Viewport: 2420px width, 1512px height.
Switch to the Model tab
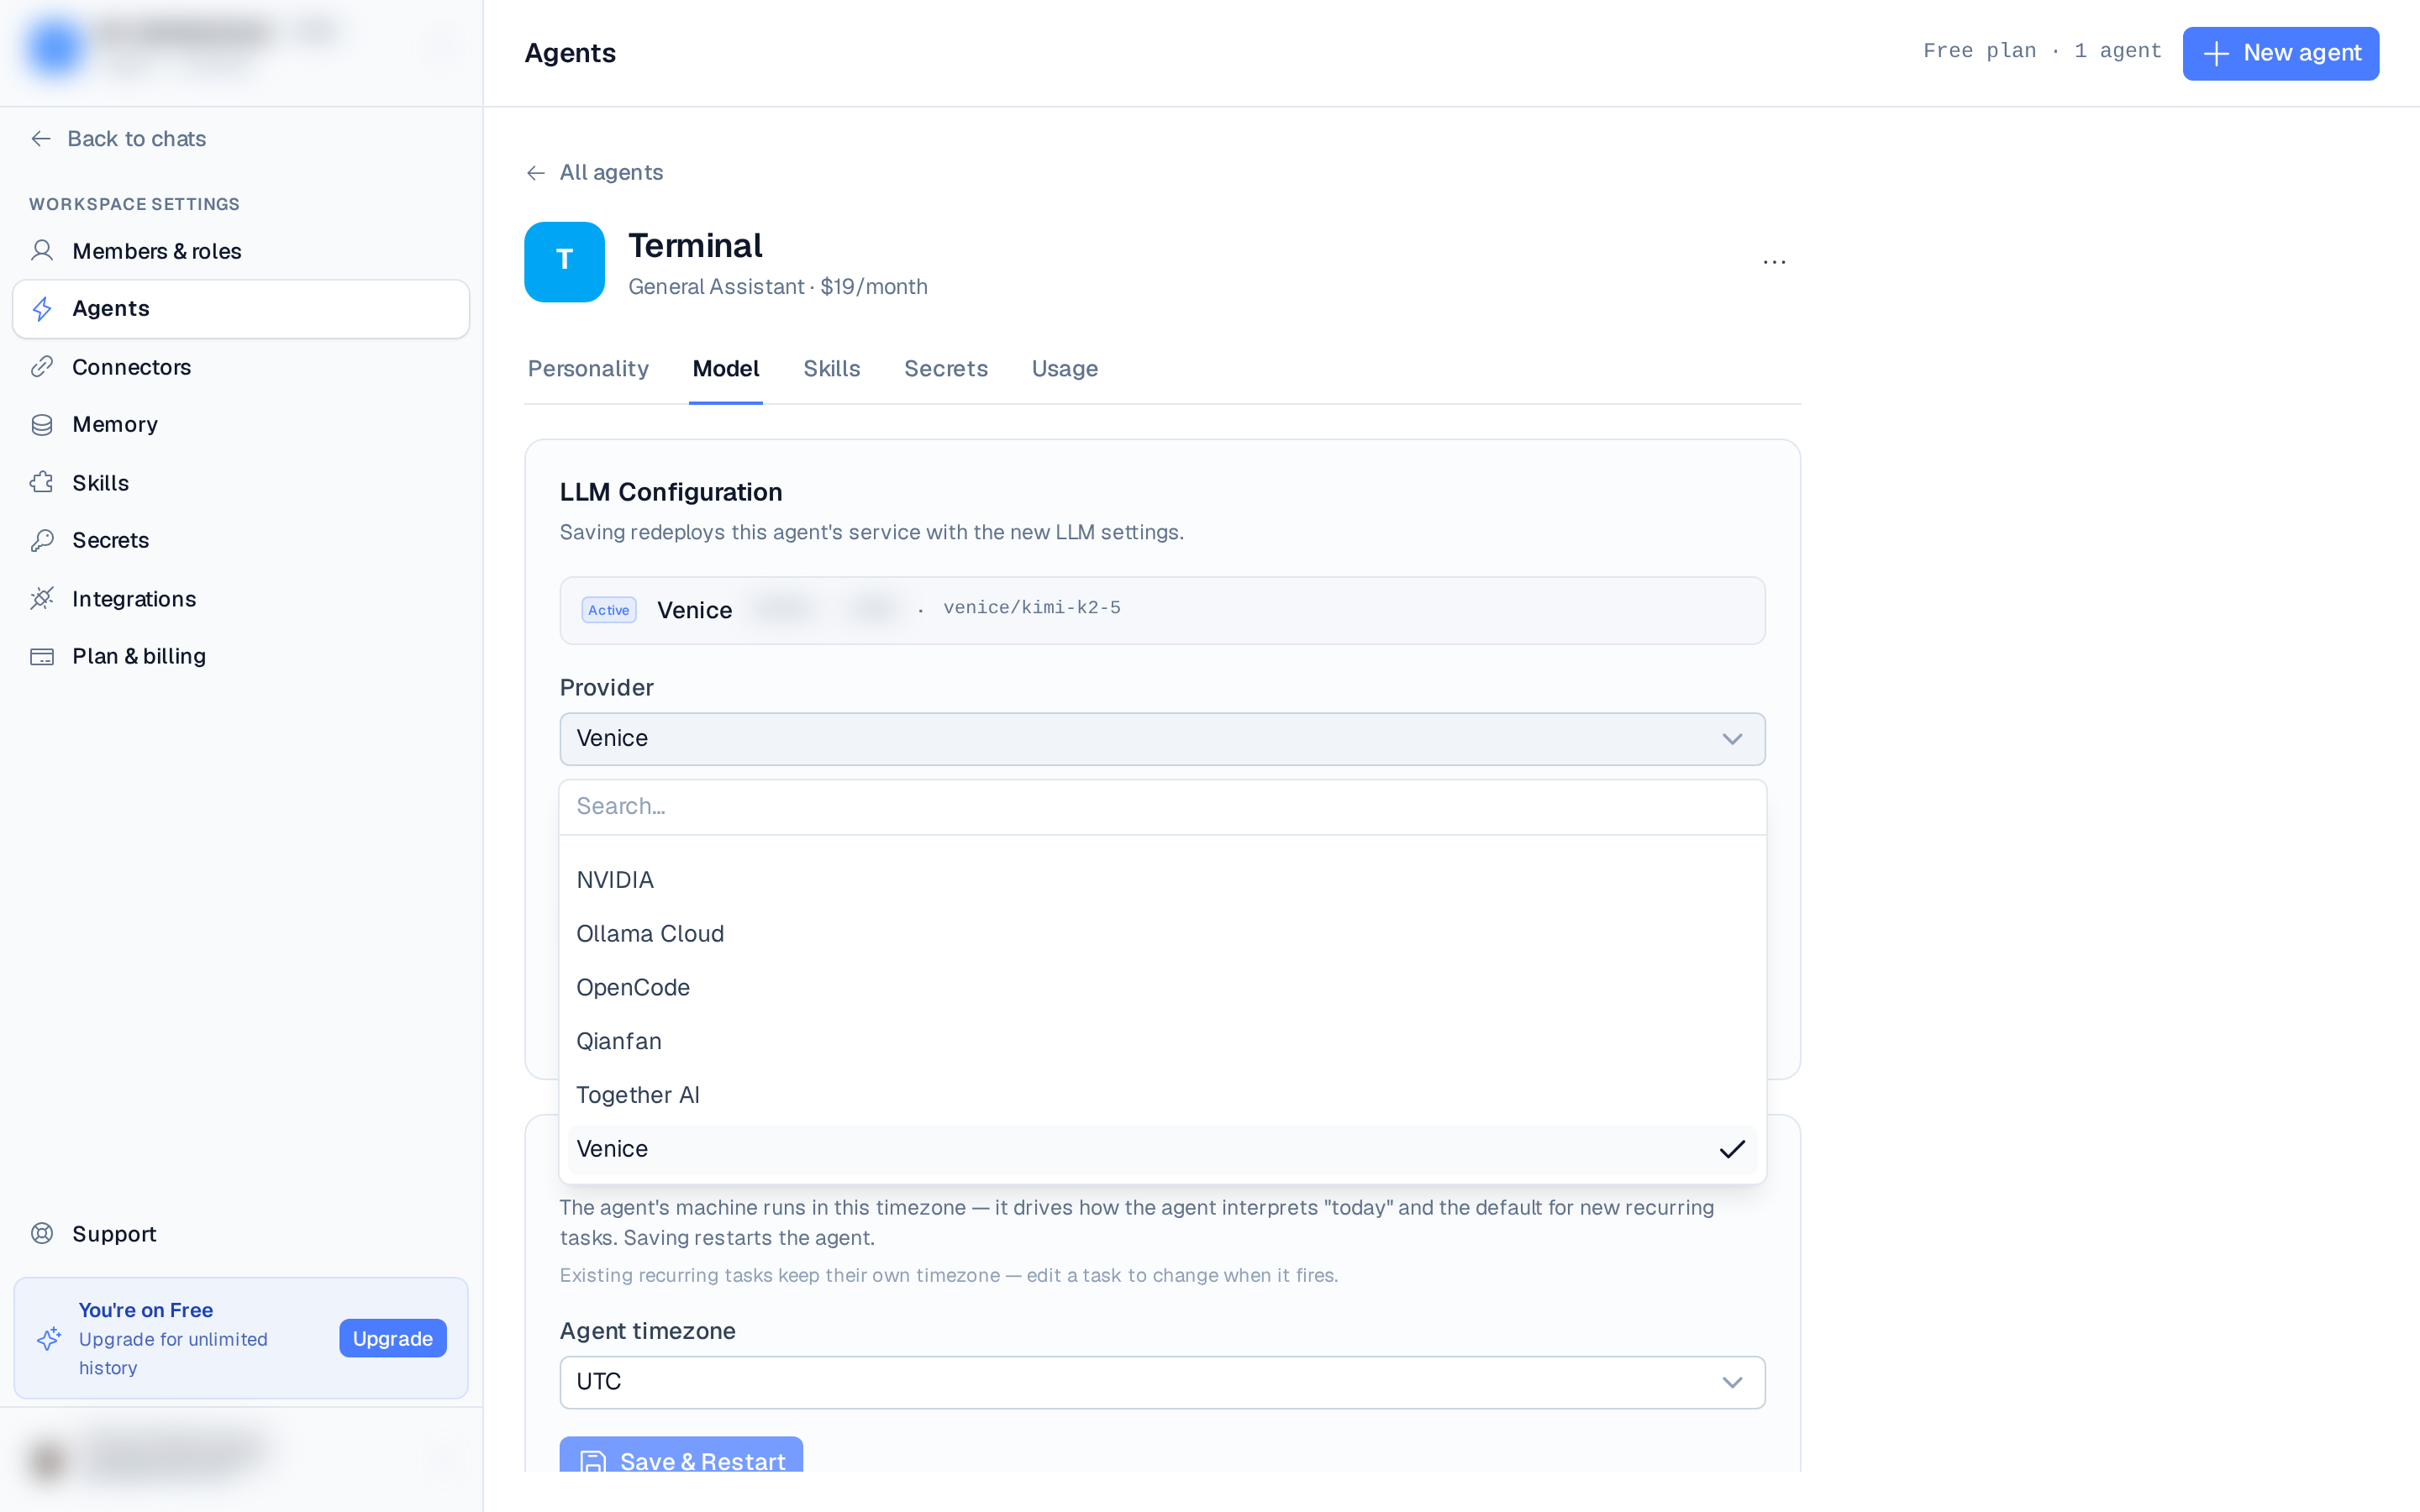pyautogui.click(x=726, y=369)
